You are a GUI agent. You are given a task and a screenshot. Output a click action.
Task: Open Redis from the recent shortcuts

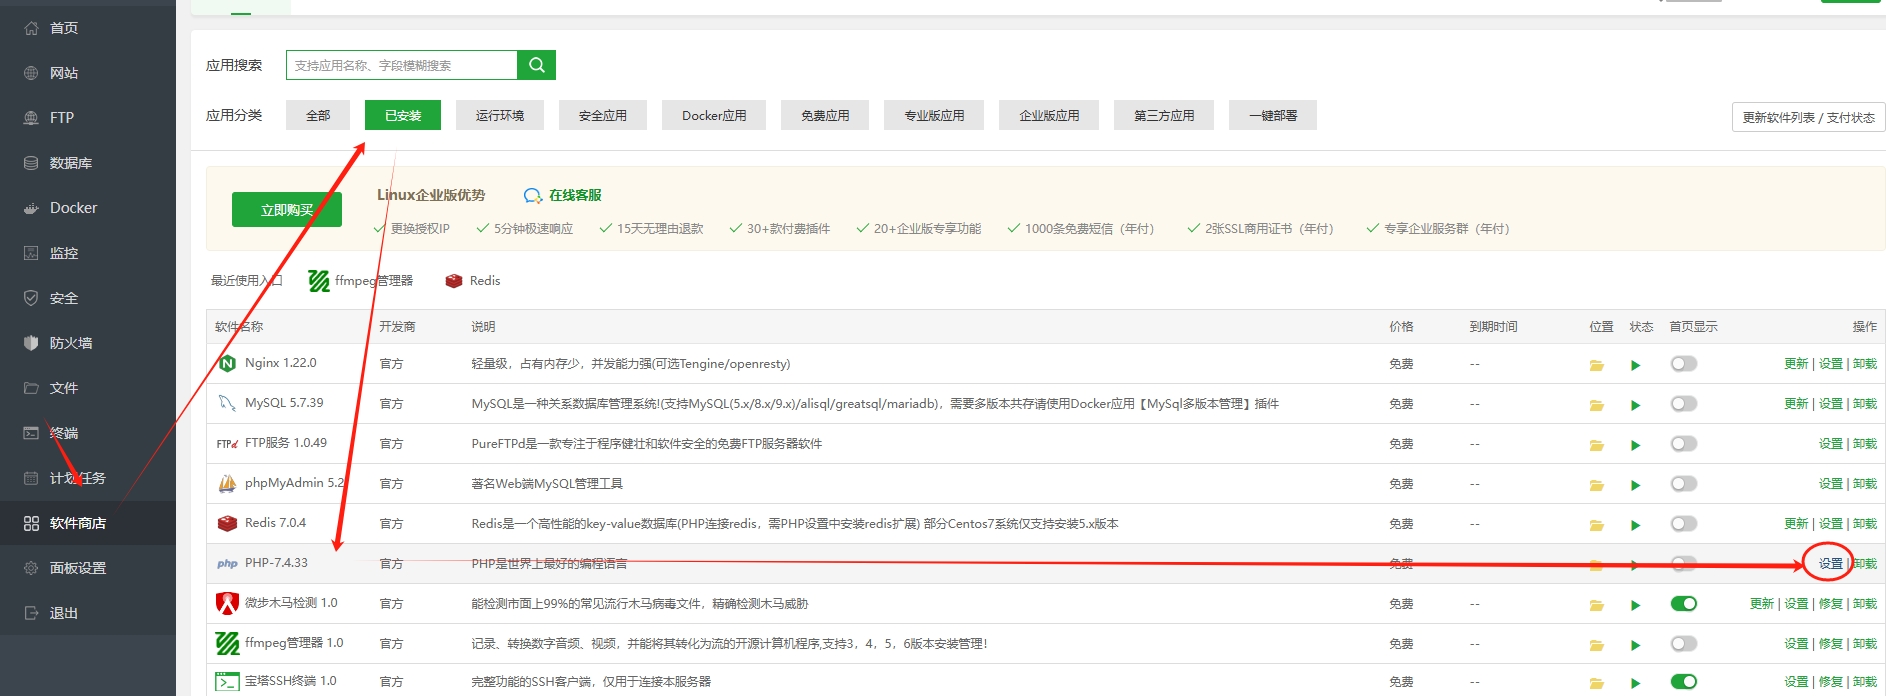pyautogui.click(x=473, y=281)
